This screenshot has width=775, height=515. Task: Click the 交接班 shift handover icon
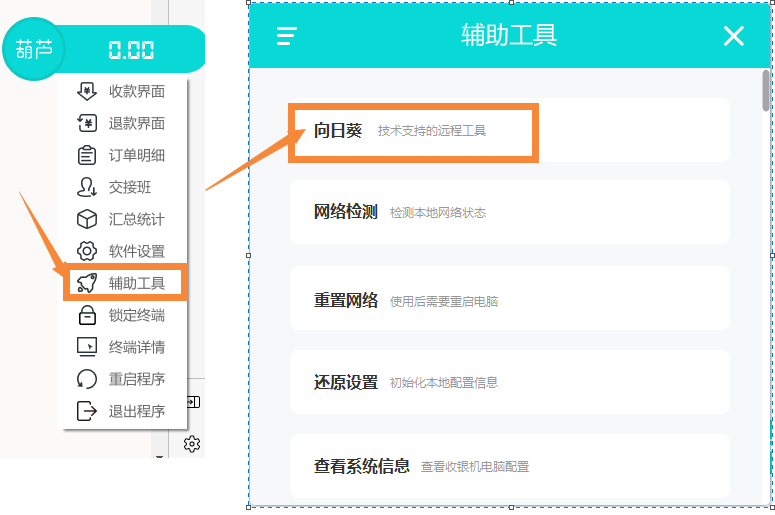(x=87, y=187)
